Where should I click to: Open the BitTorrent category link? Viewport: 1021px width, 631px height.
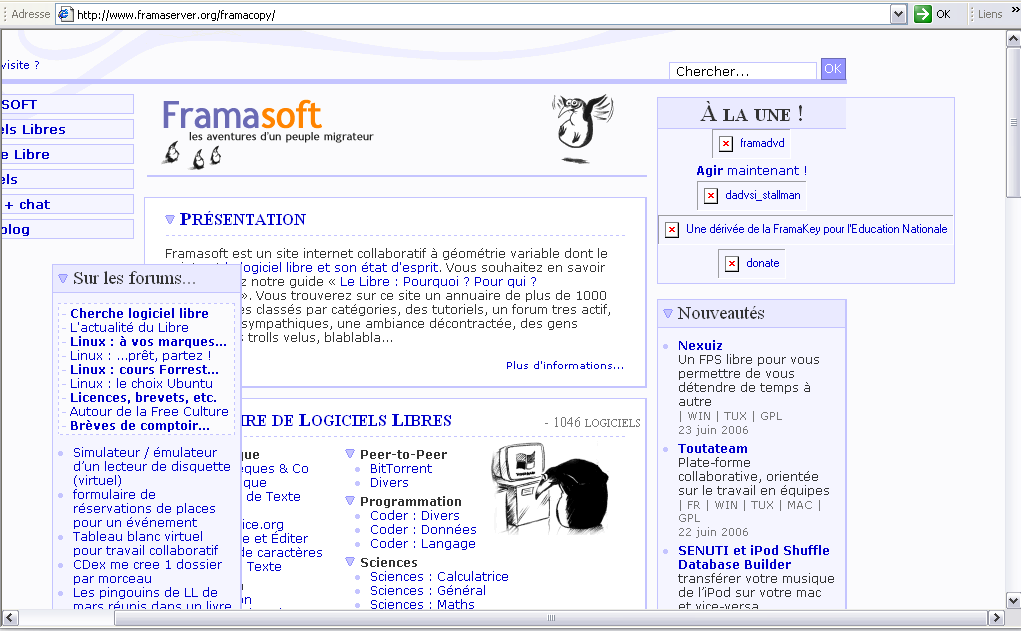coord(400,468)
